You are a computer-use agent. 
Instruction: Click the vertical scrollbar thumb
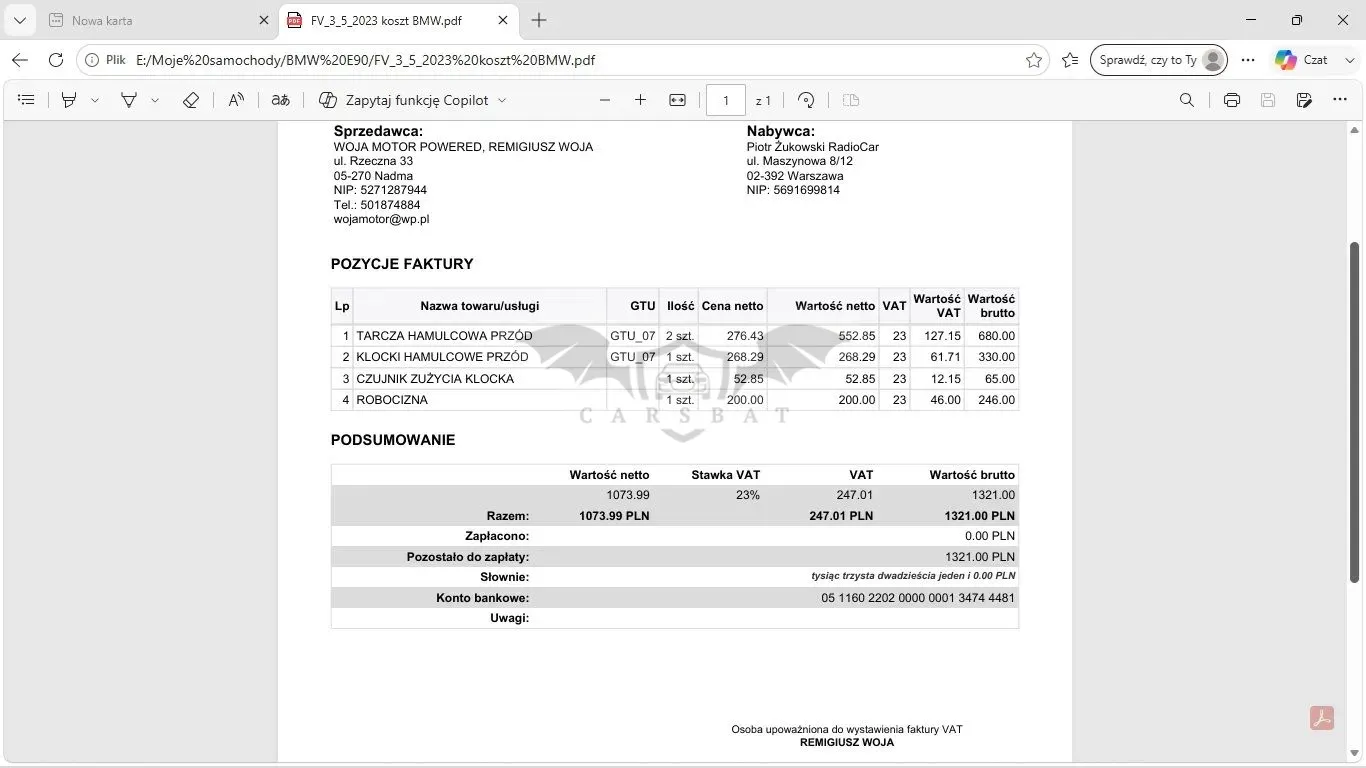click(1355, 412)
